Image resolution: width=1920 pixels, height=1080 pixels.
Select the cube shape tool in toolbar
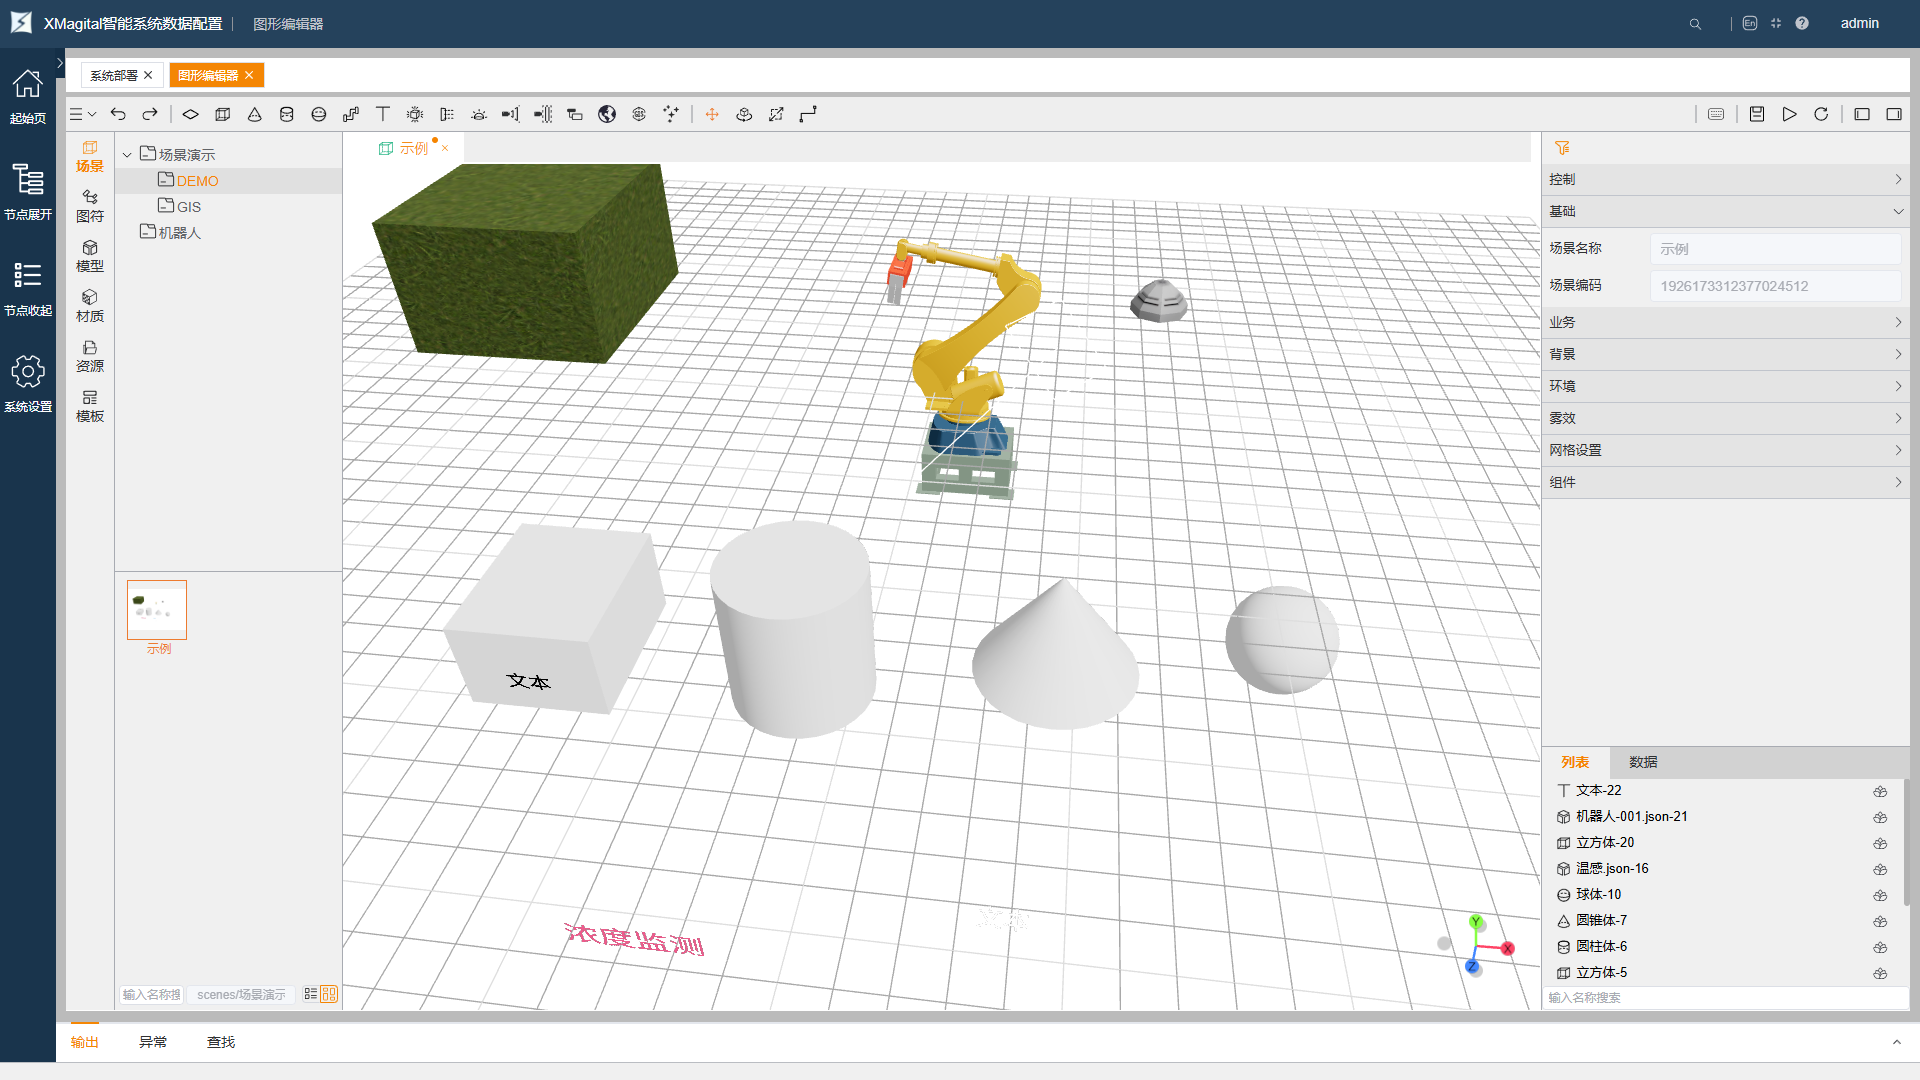click(223, 115)
